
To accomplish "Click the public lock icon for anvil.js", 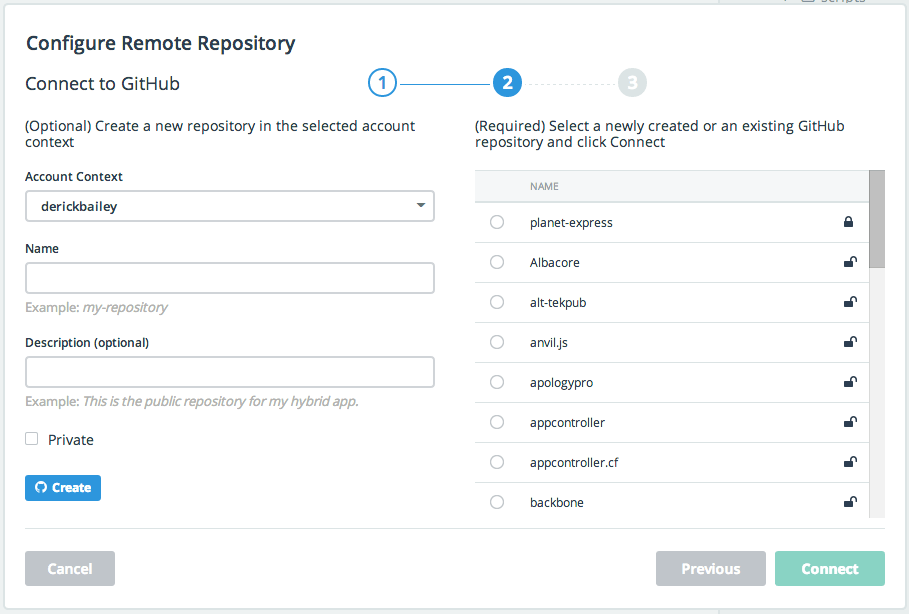I will point(850,342).
